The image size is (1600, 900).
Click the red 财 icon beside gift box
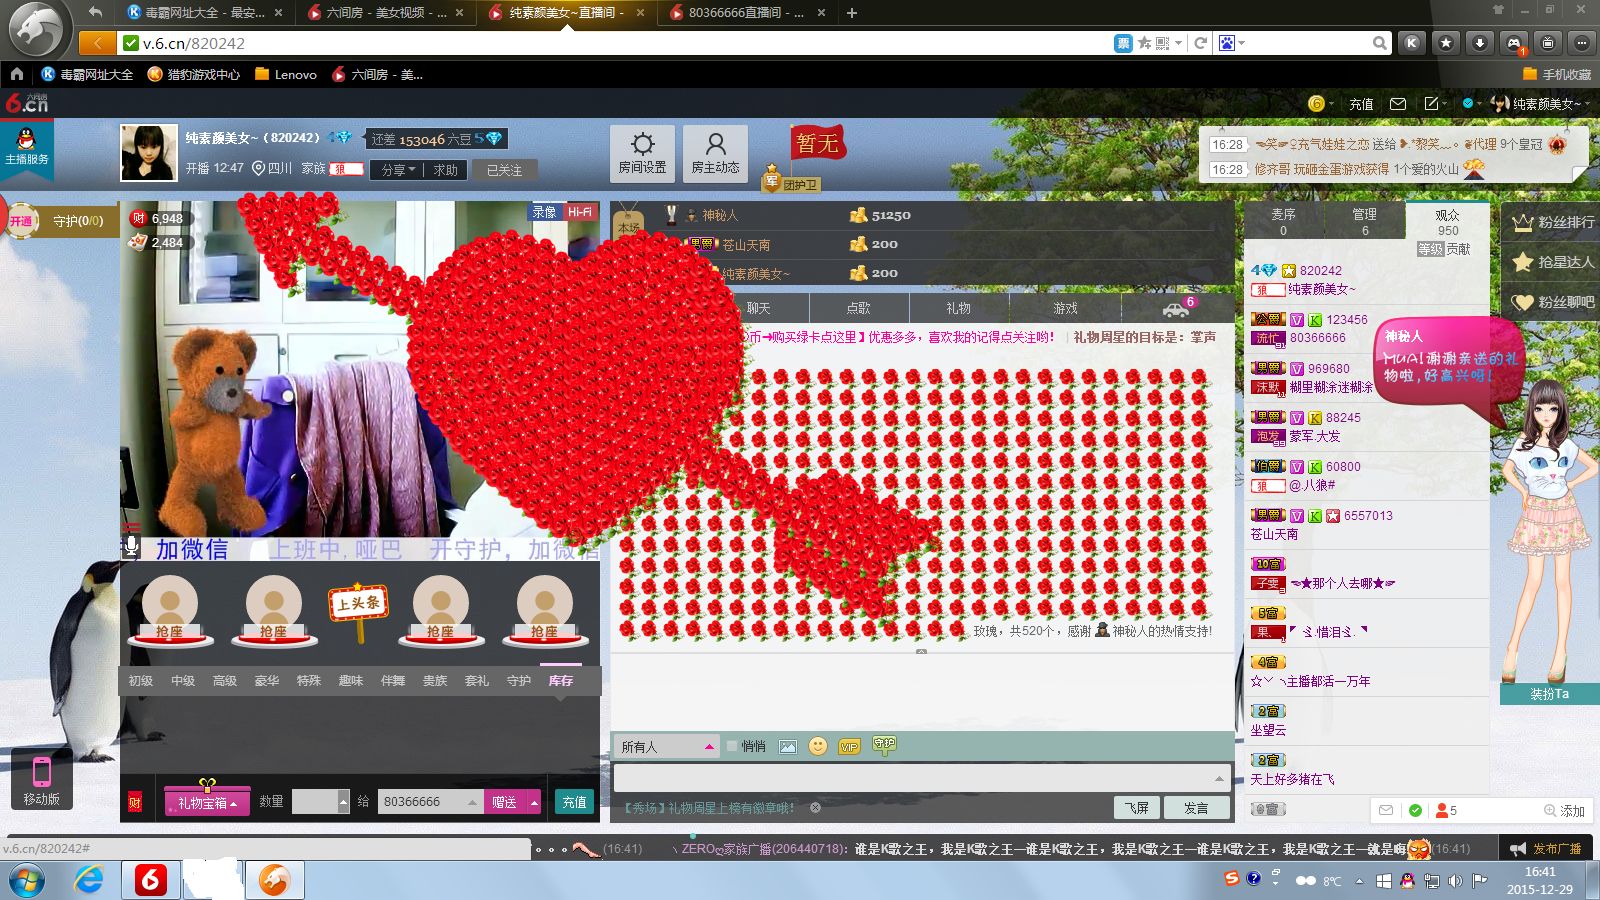(x=135, y=802)
